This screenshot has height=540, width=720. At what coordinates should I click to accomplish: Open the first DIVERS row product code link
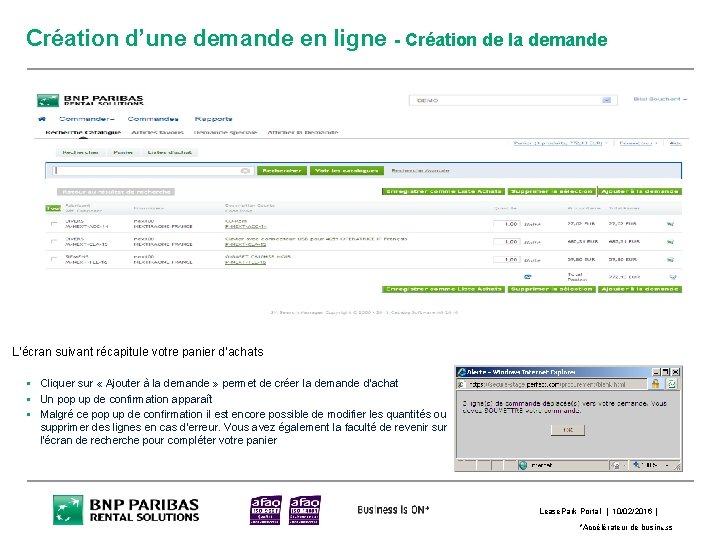[x=245, y=226]
